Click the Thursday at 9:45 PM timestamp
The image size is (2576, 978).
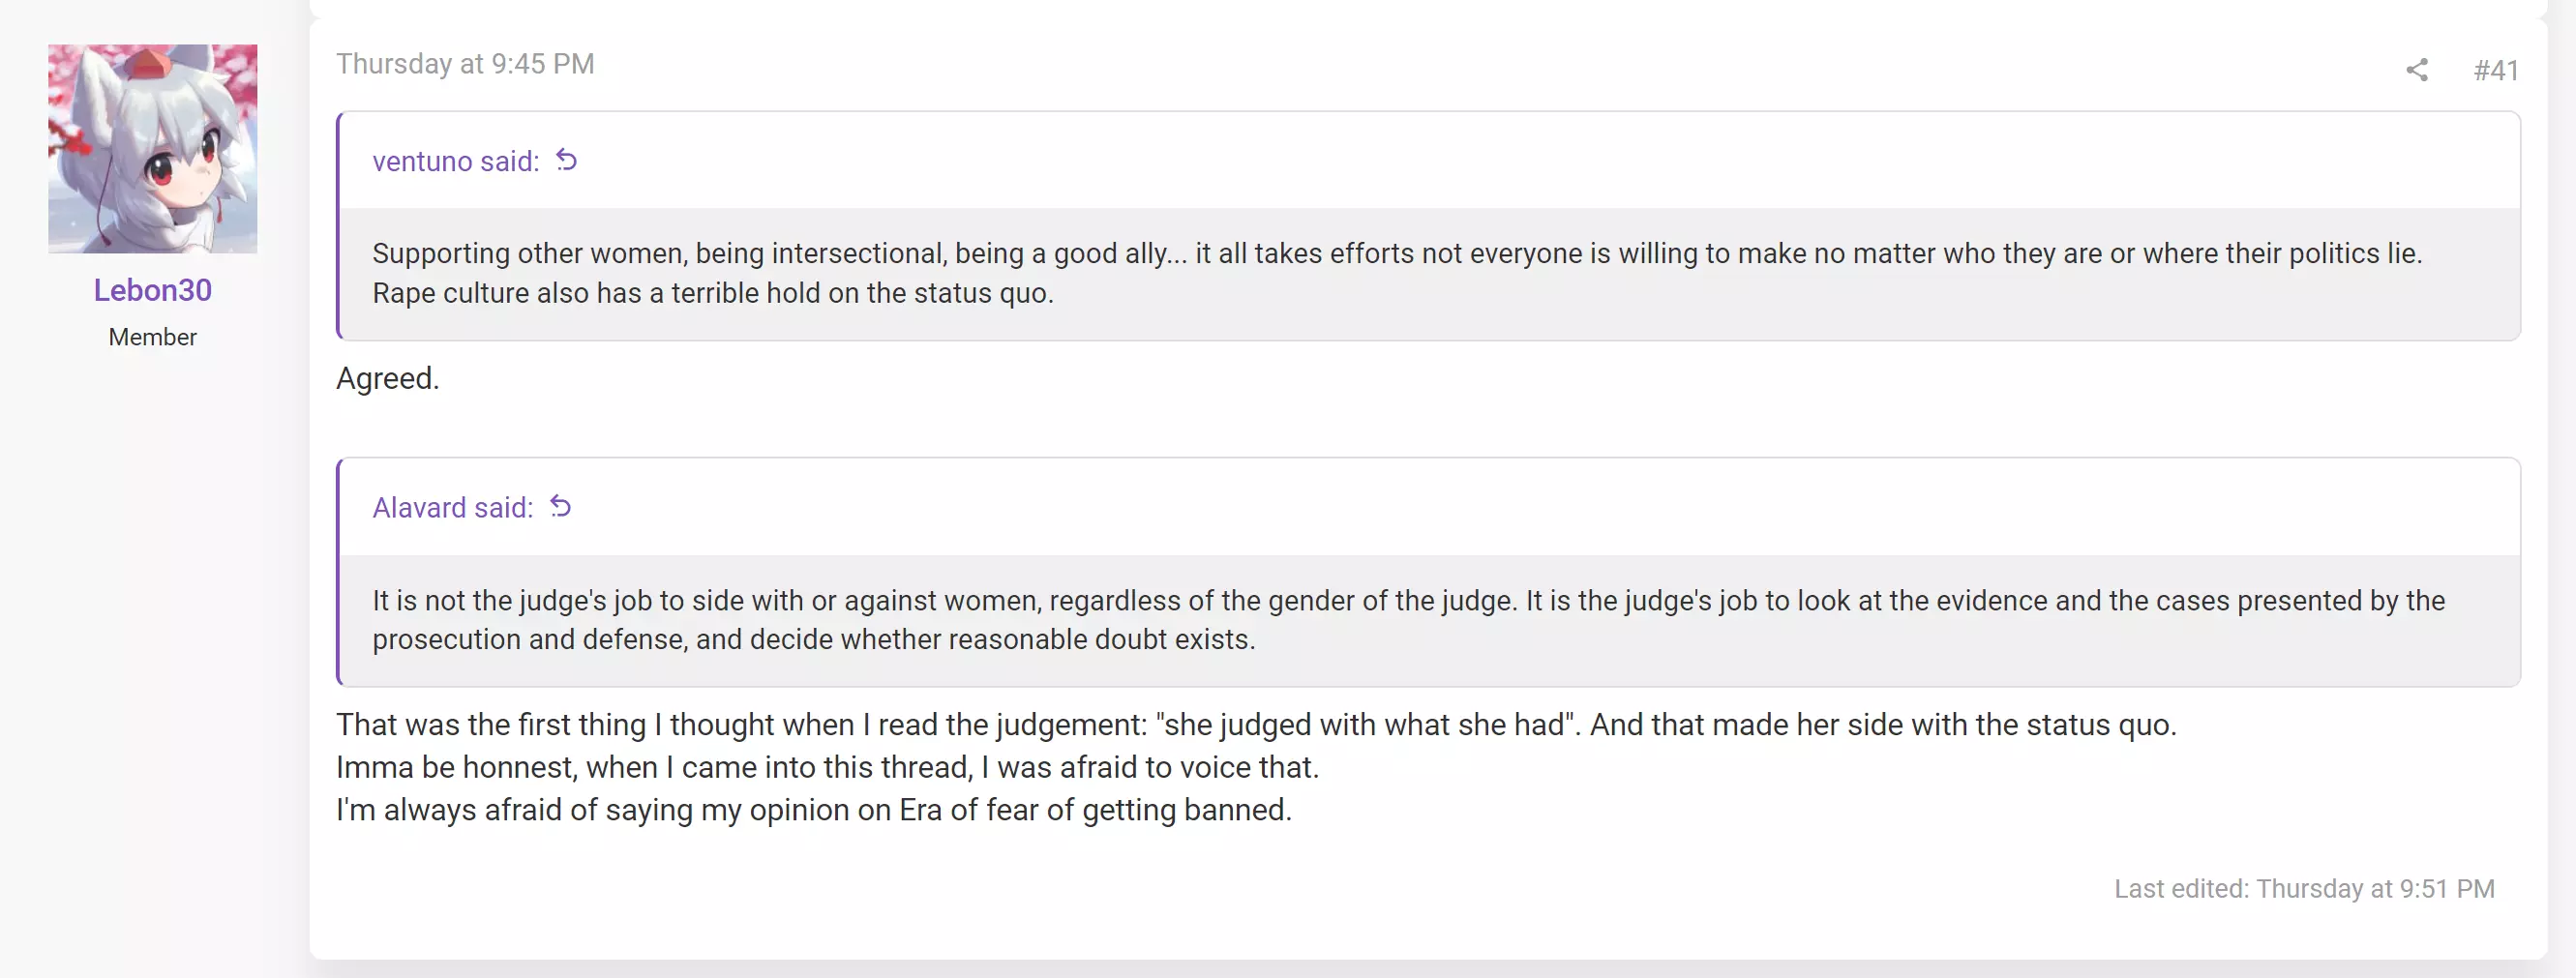tap(465, 64)
